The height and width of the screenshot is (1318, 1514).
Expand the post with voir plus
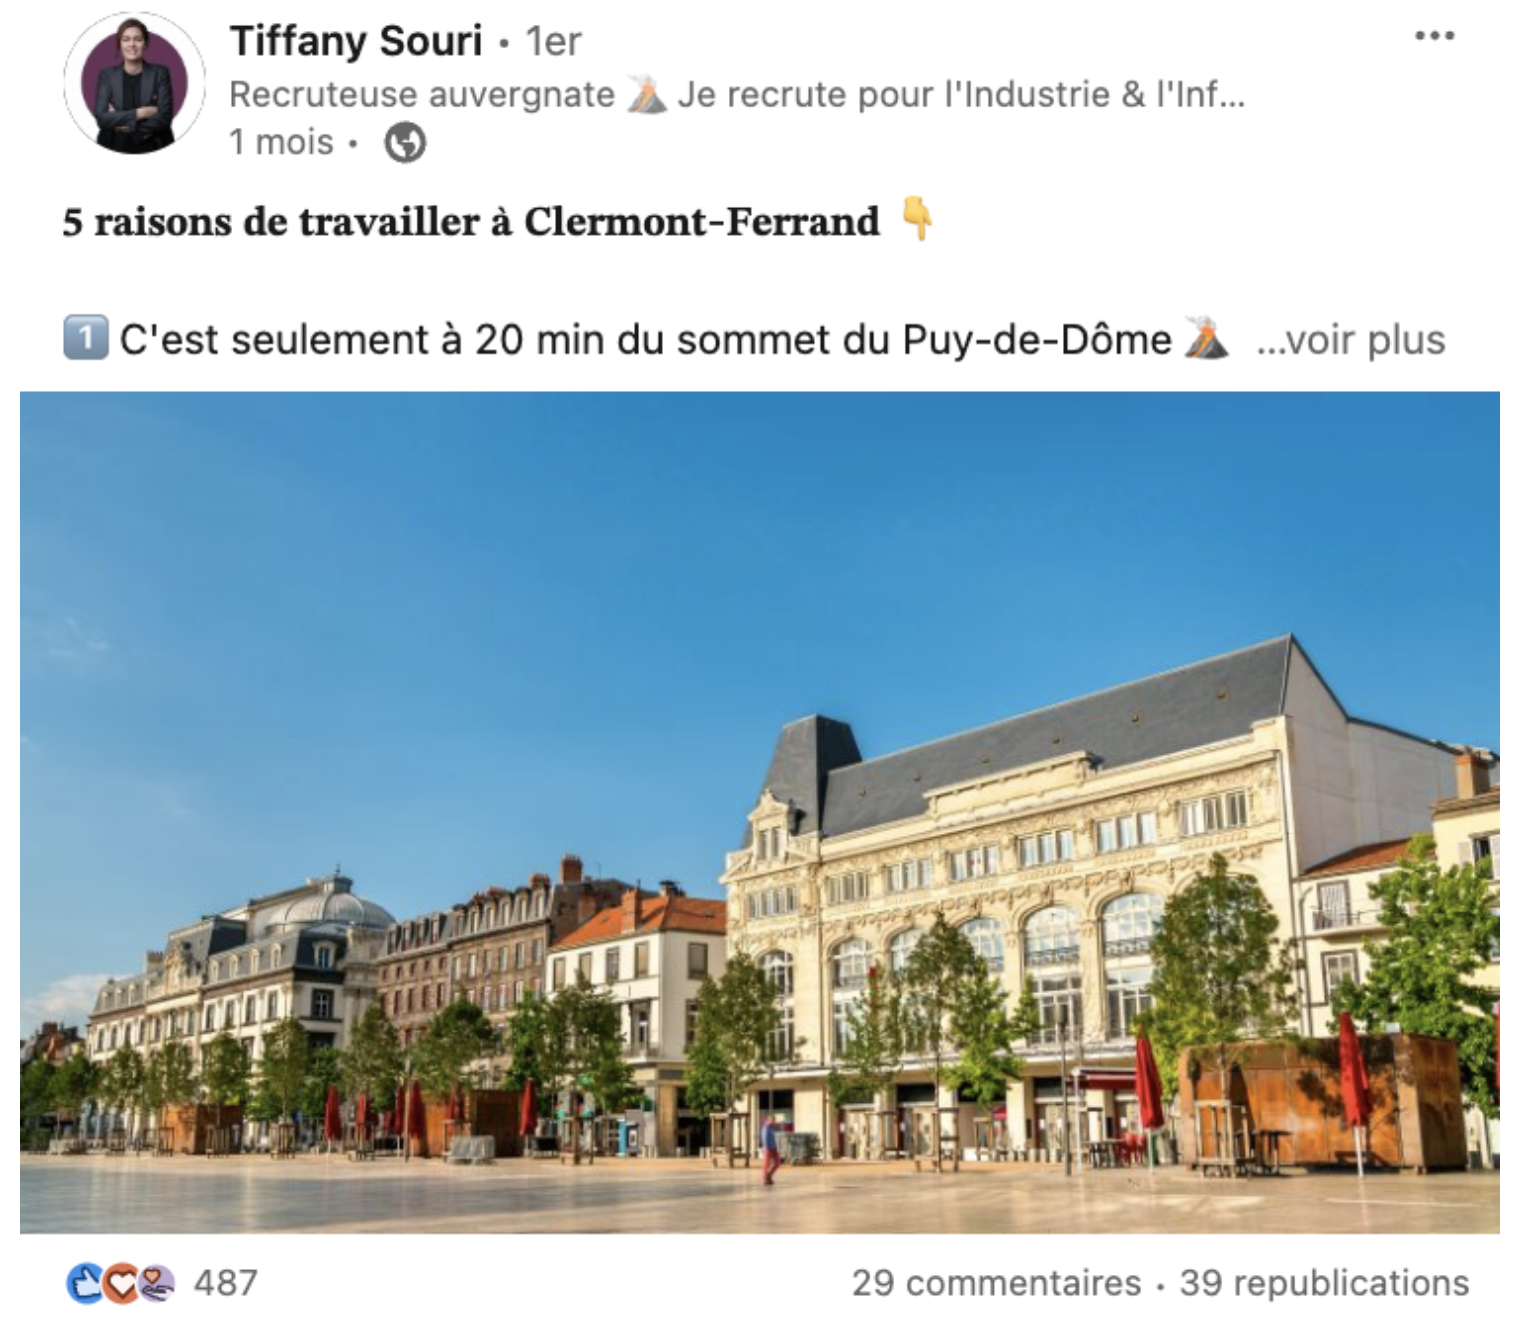1351,340
